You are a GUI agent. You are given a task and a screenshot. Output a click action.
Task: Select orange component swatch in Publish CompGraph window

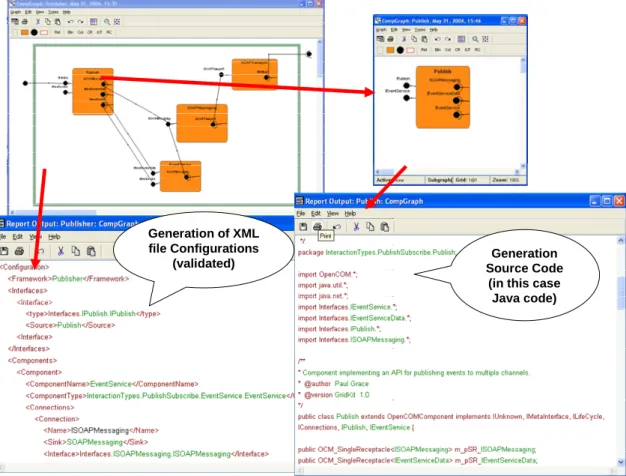click(390, 50)
